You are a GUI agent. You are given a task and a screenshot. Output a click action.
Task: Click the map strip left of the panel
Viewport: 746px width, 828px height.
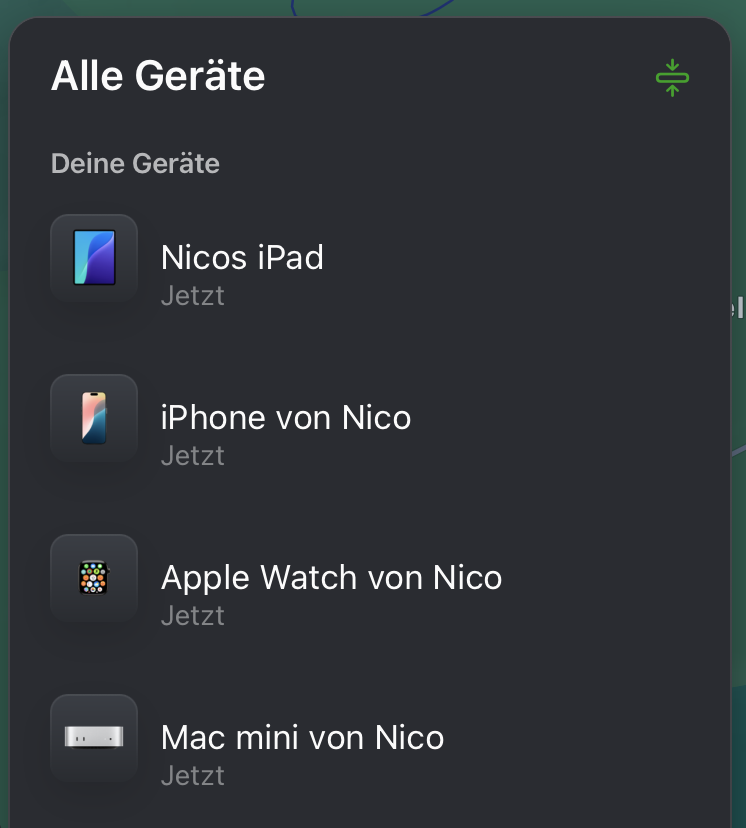(x=4, y=400)
